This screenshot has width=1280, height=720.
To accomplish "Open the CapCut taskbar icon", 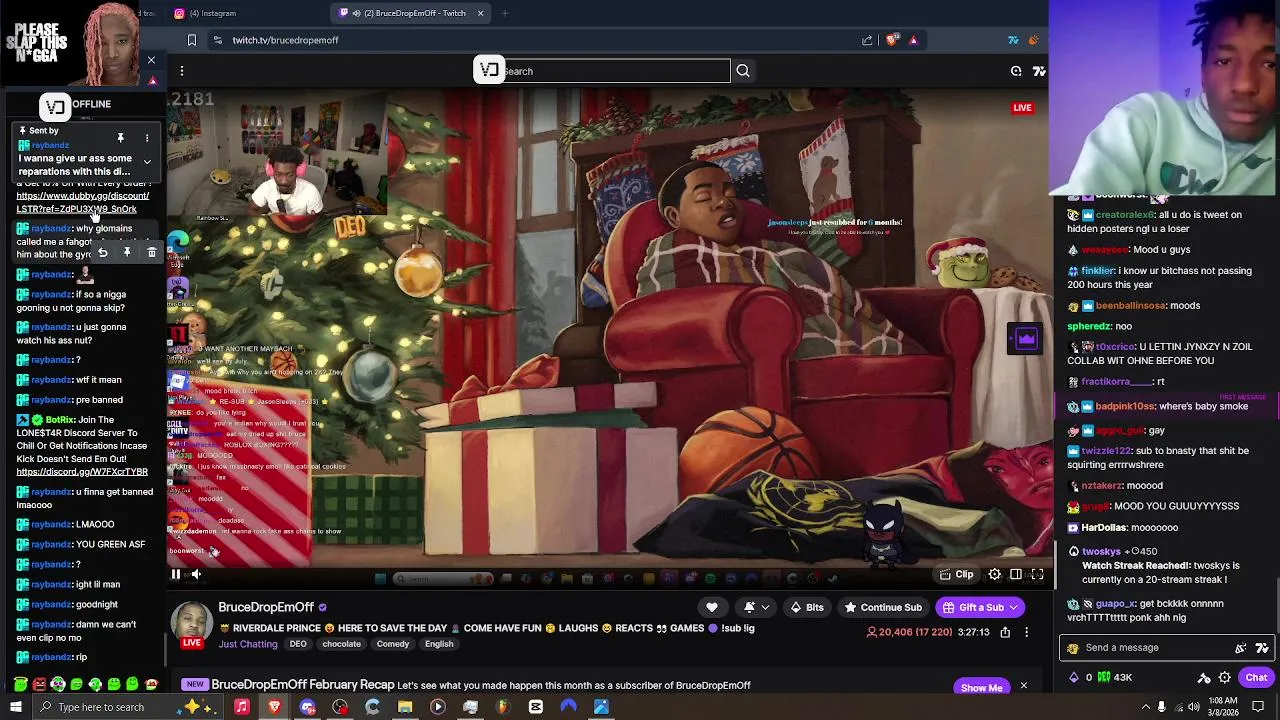I will pyautogui.click(x=536, y=707).
